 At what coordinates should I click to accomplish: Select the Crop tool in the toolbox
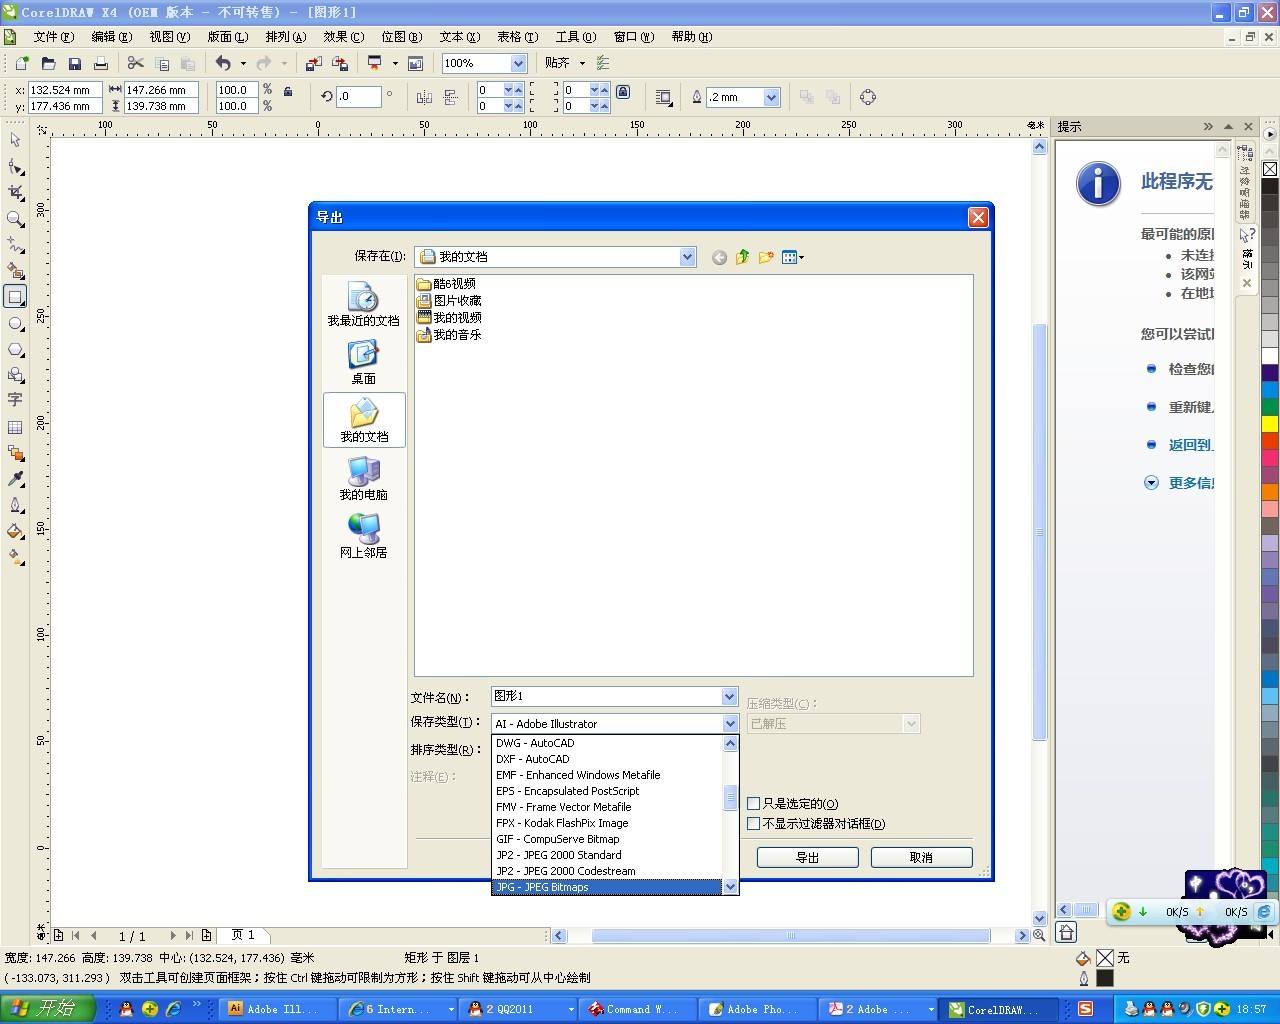[x=15, y=192]
